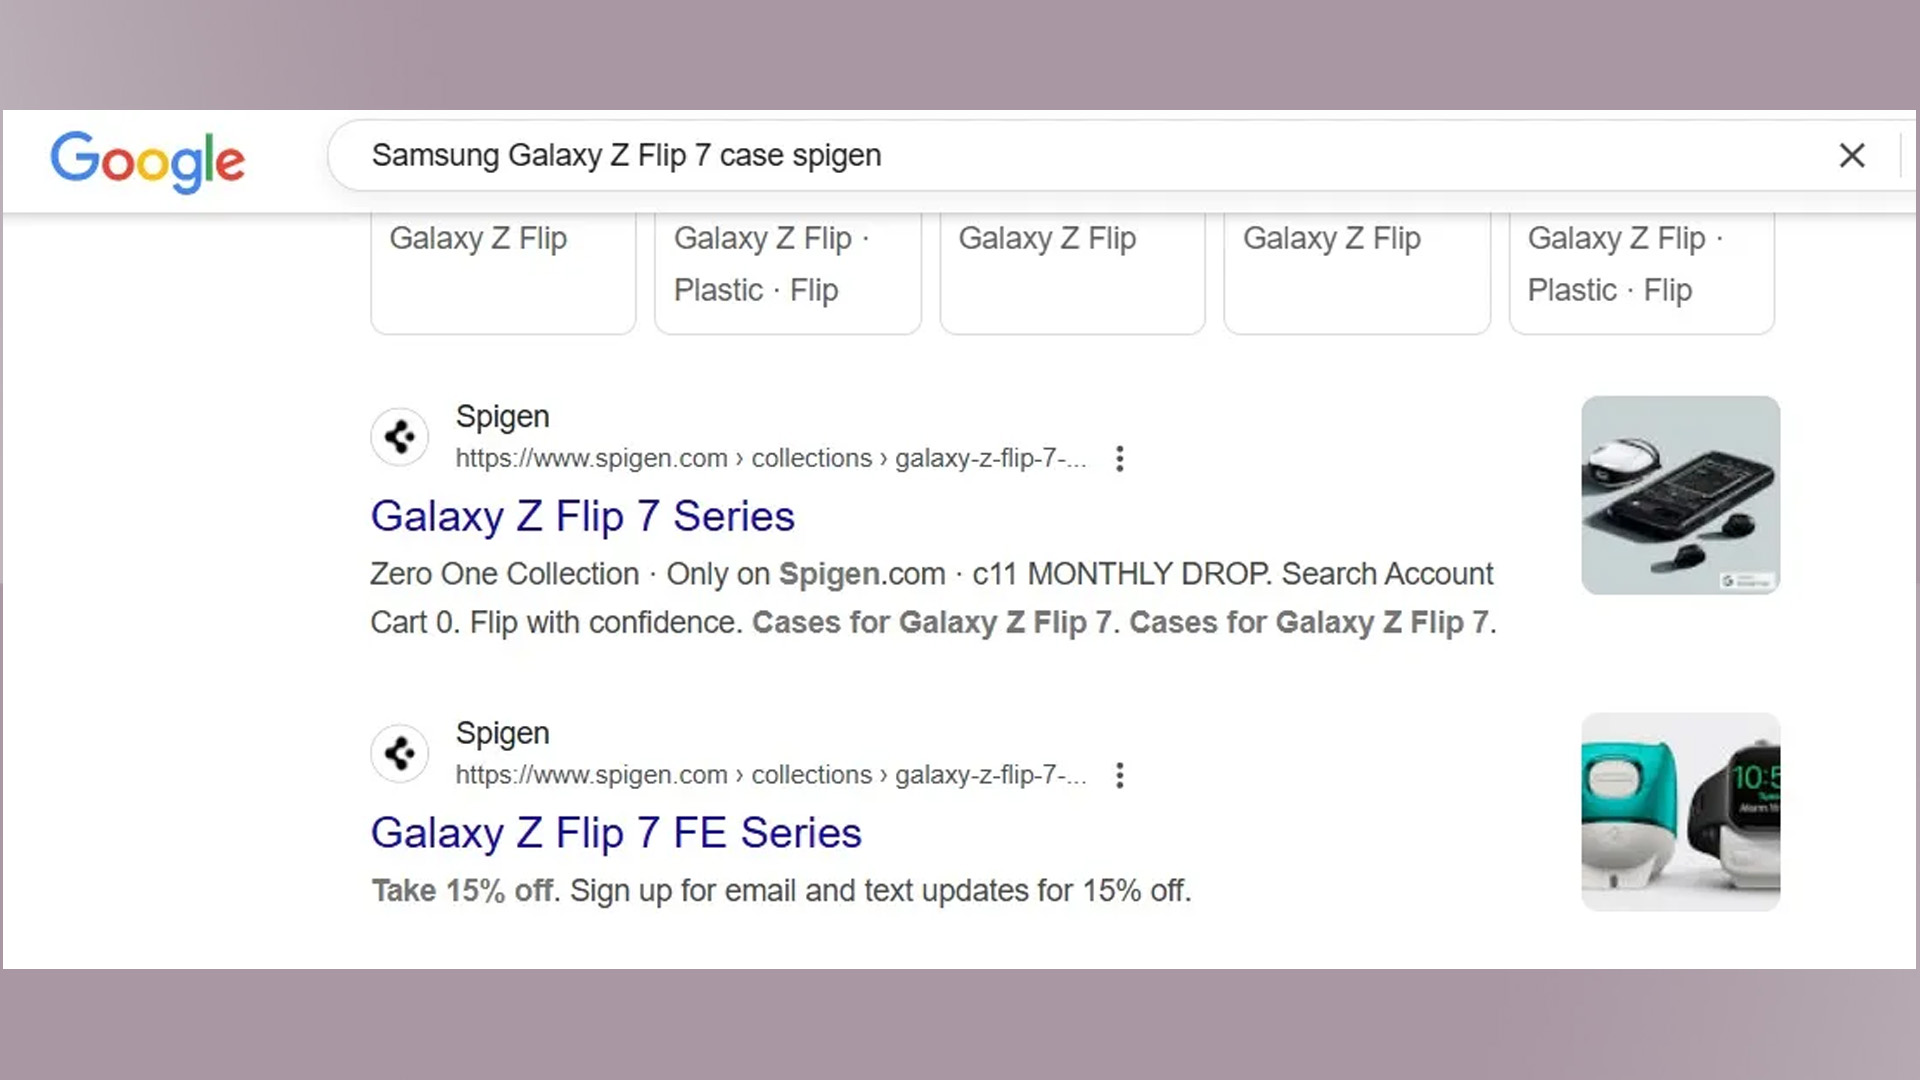The image size is (1920, 1080).
Task: Select the second card labeled Galaxy Z Flip · Plastic · Flip
Action: pyautogui.click(x=788, y=272)
